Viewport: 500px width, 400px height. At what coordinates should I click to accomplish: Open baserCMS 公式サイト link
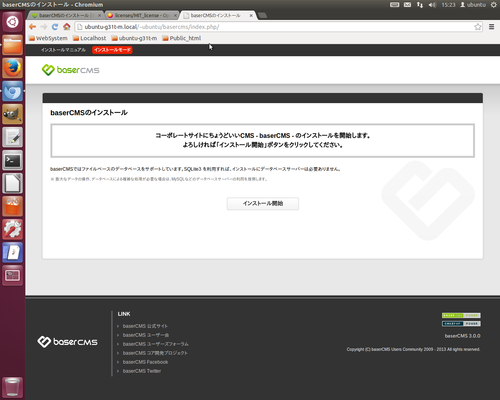[x=145, y=326]
